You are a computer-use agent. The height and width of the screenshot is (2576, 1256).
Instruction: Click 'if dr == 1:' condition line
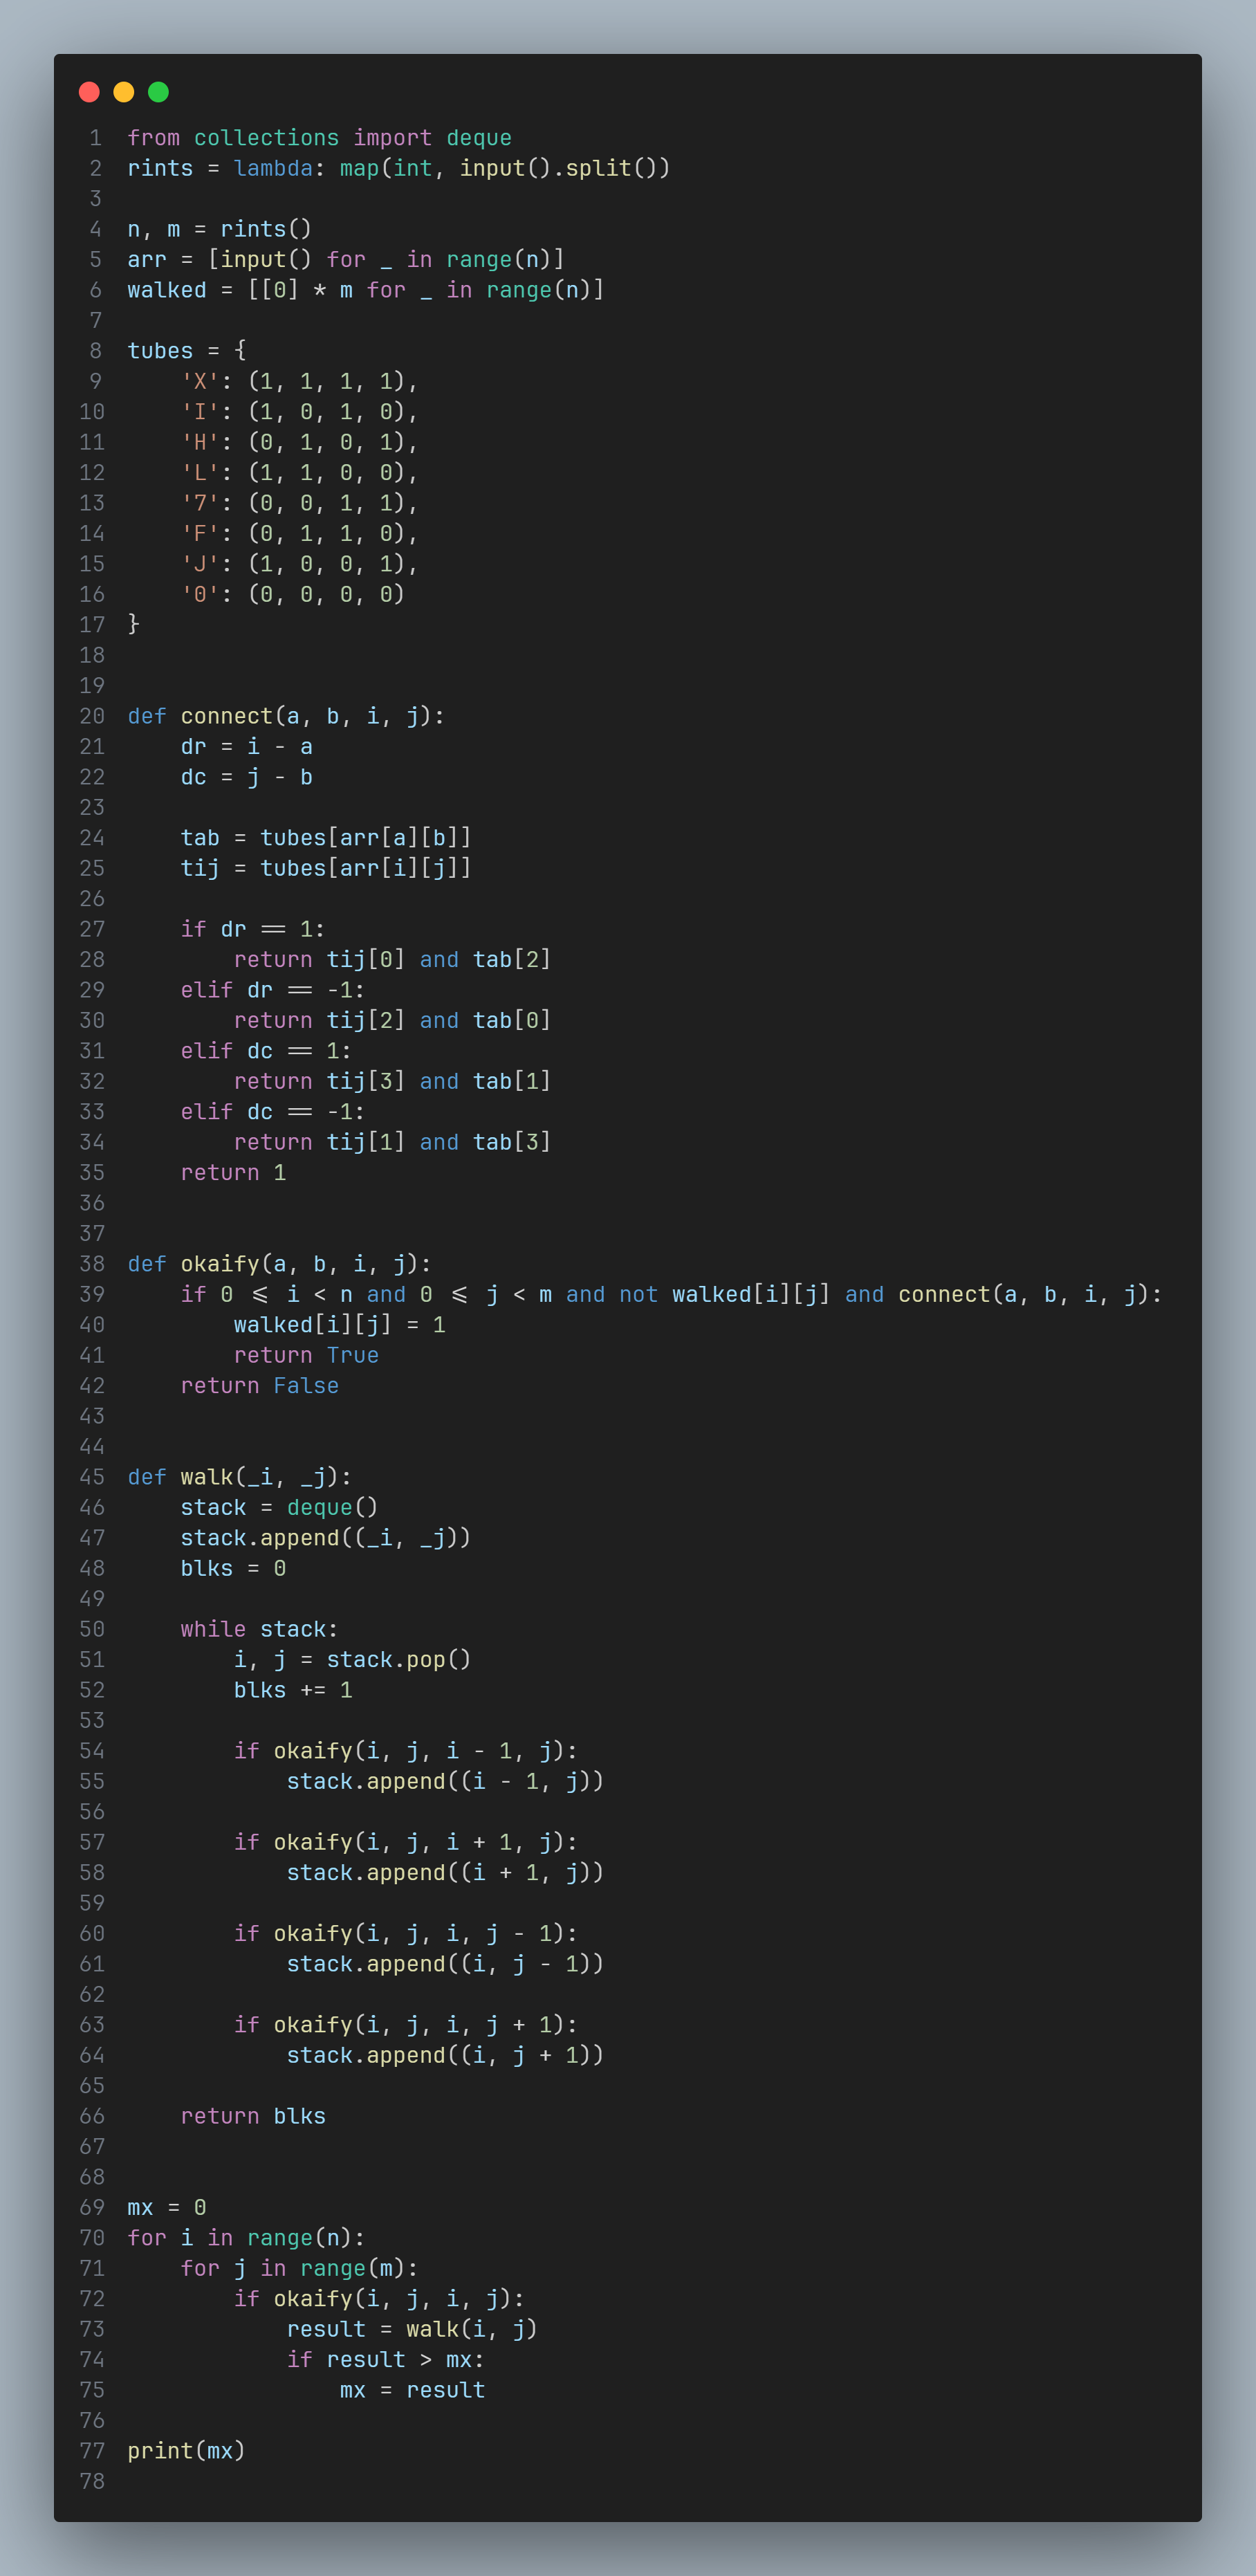coord(252,929)
